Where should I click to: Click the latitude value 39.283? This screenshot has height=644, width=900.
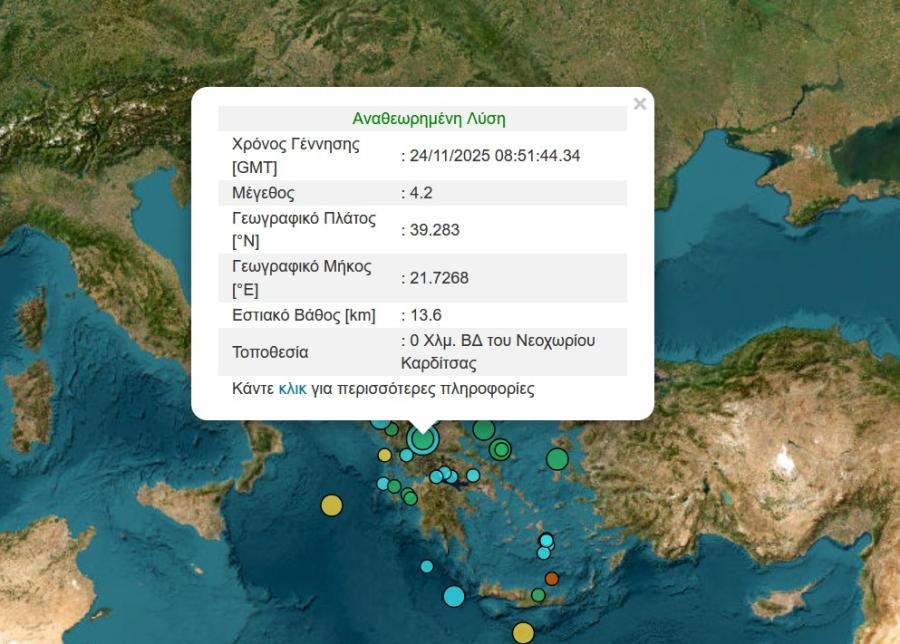[435, 230]
